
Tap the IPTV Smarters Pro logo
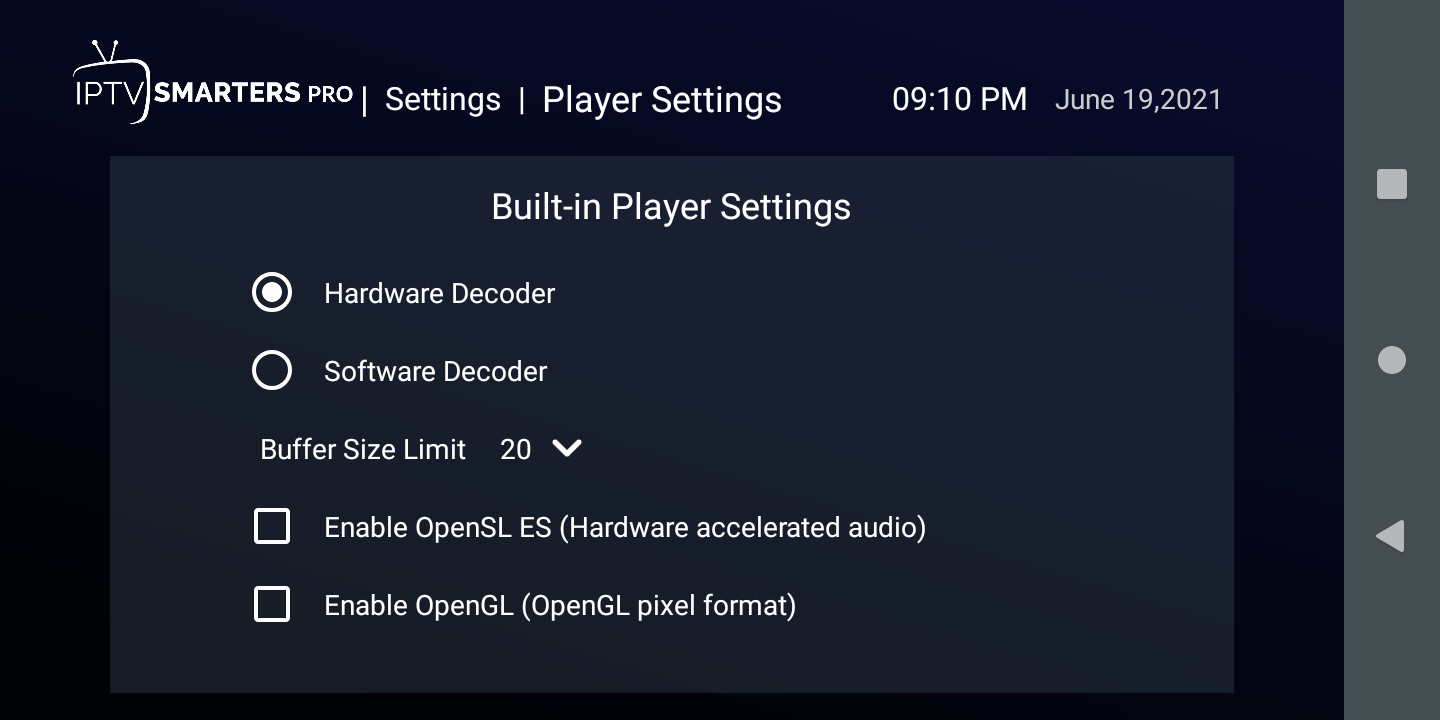pos(212,86)
